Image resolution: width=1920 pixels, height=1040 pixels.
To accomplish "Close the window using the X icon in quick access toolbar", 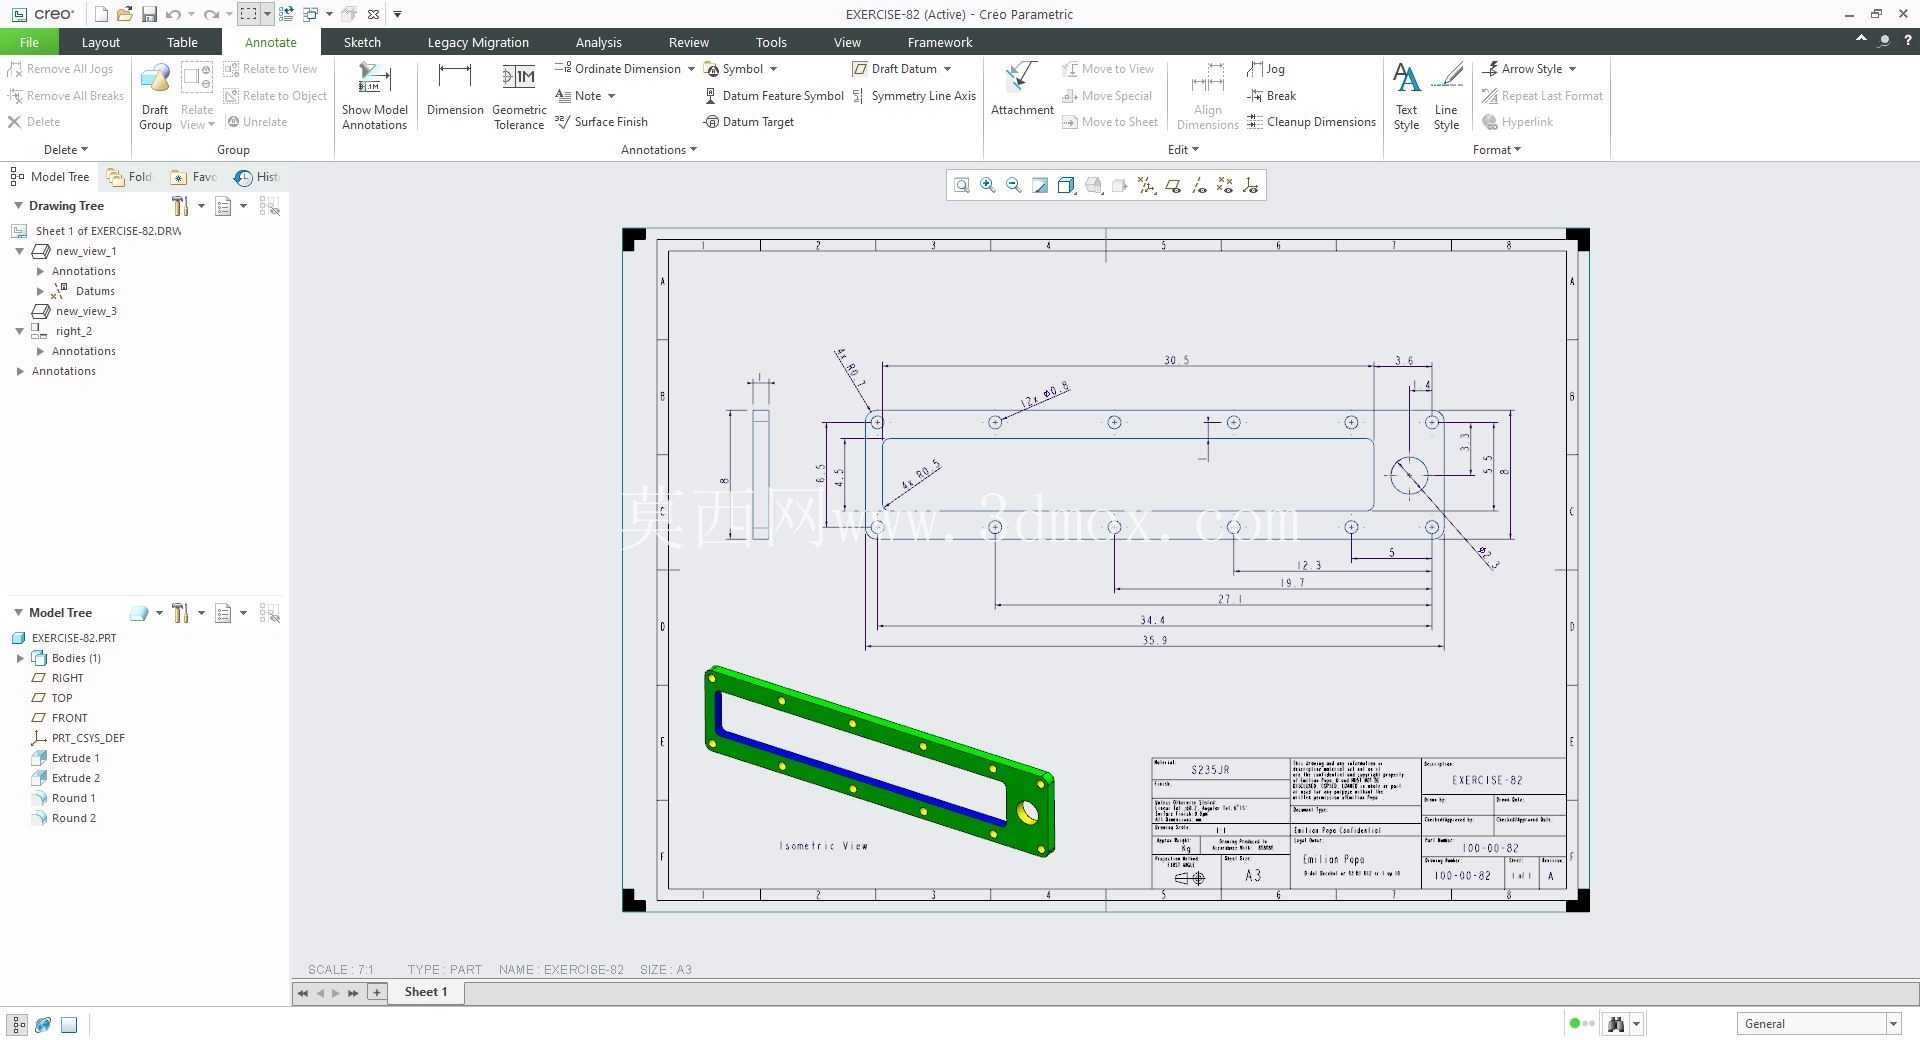I will click(x=373, y=14).
